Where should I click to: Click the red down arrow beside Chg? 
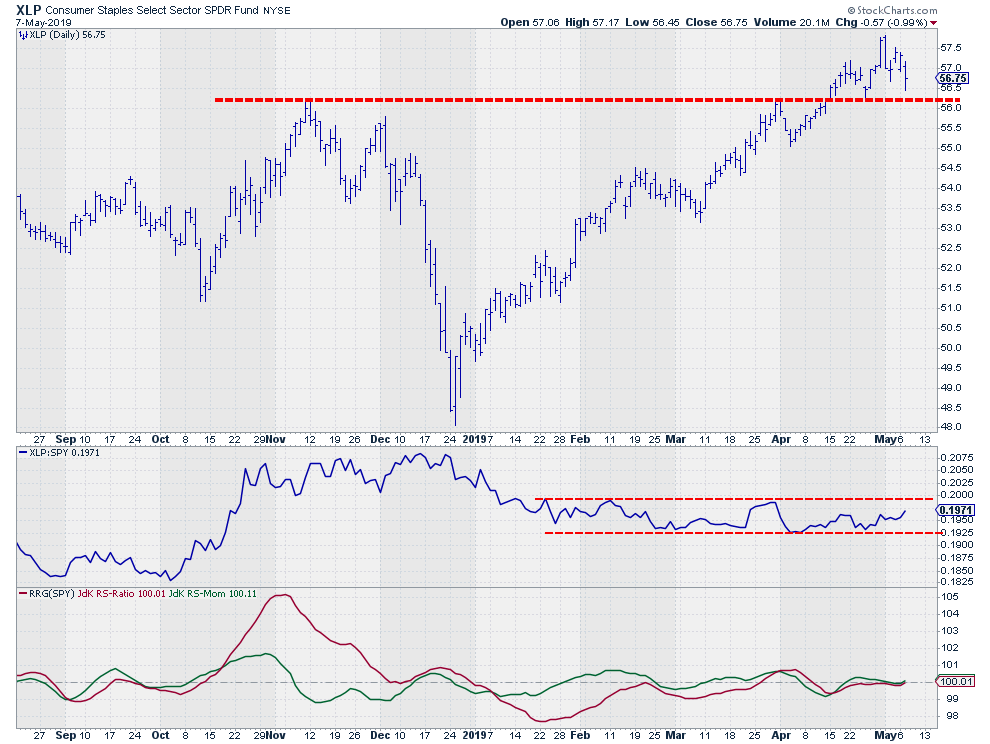[934, 23]
